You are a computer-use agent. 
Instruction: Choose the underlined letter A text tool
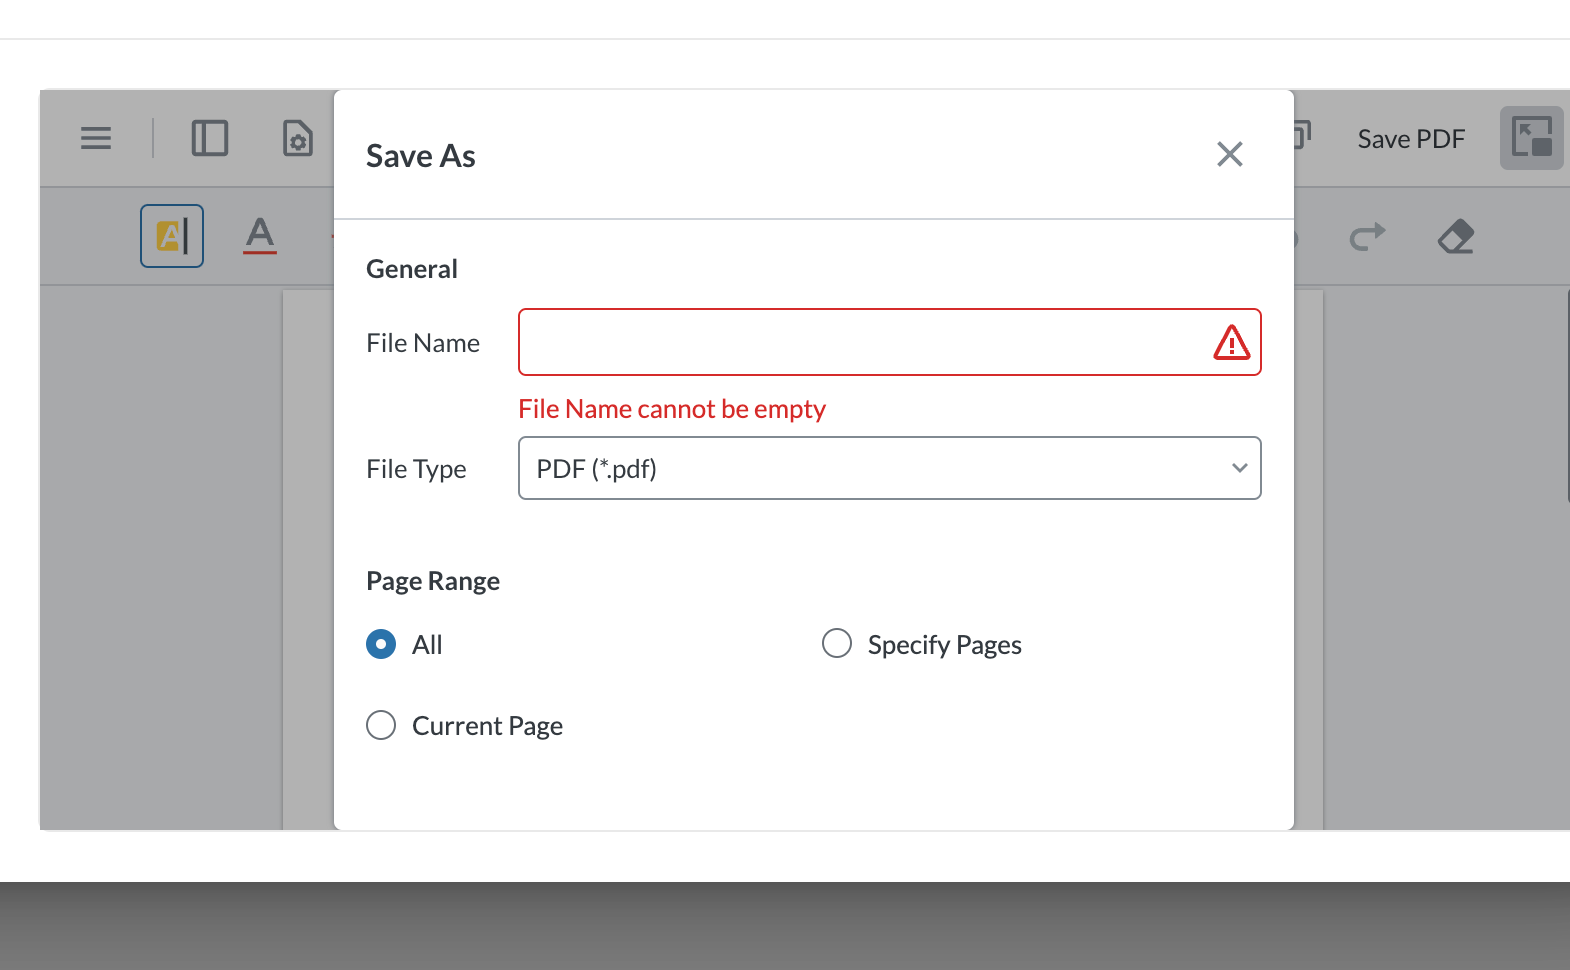pos(260,236)
